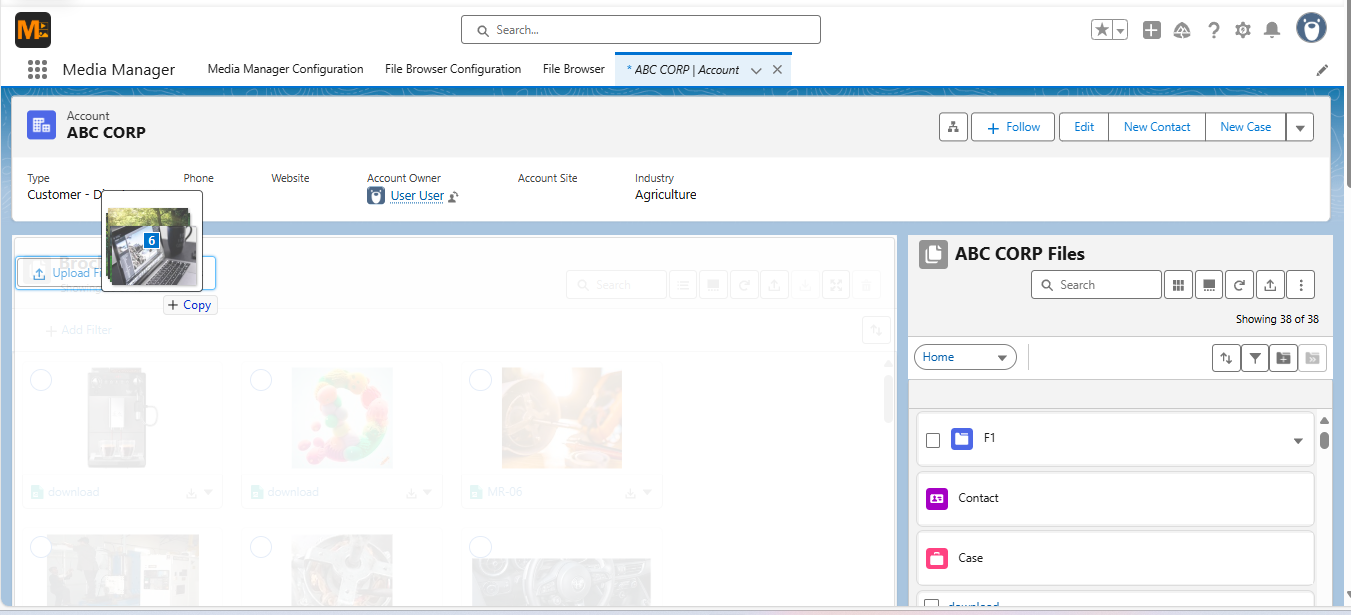Check the F1 folder row checkbox

point(932,440)
